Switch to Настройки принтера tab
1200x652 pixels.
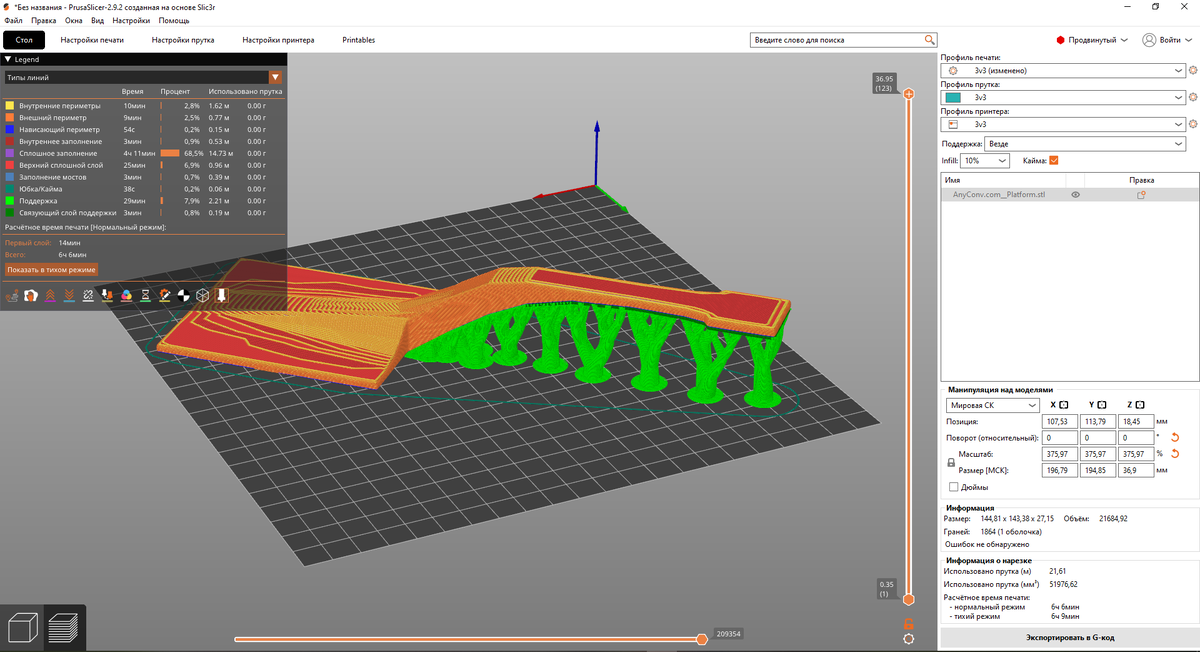(278, 40)
